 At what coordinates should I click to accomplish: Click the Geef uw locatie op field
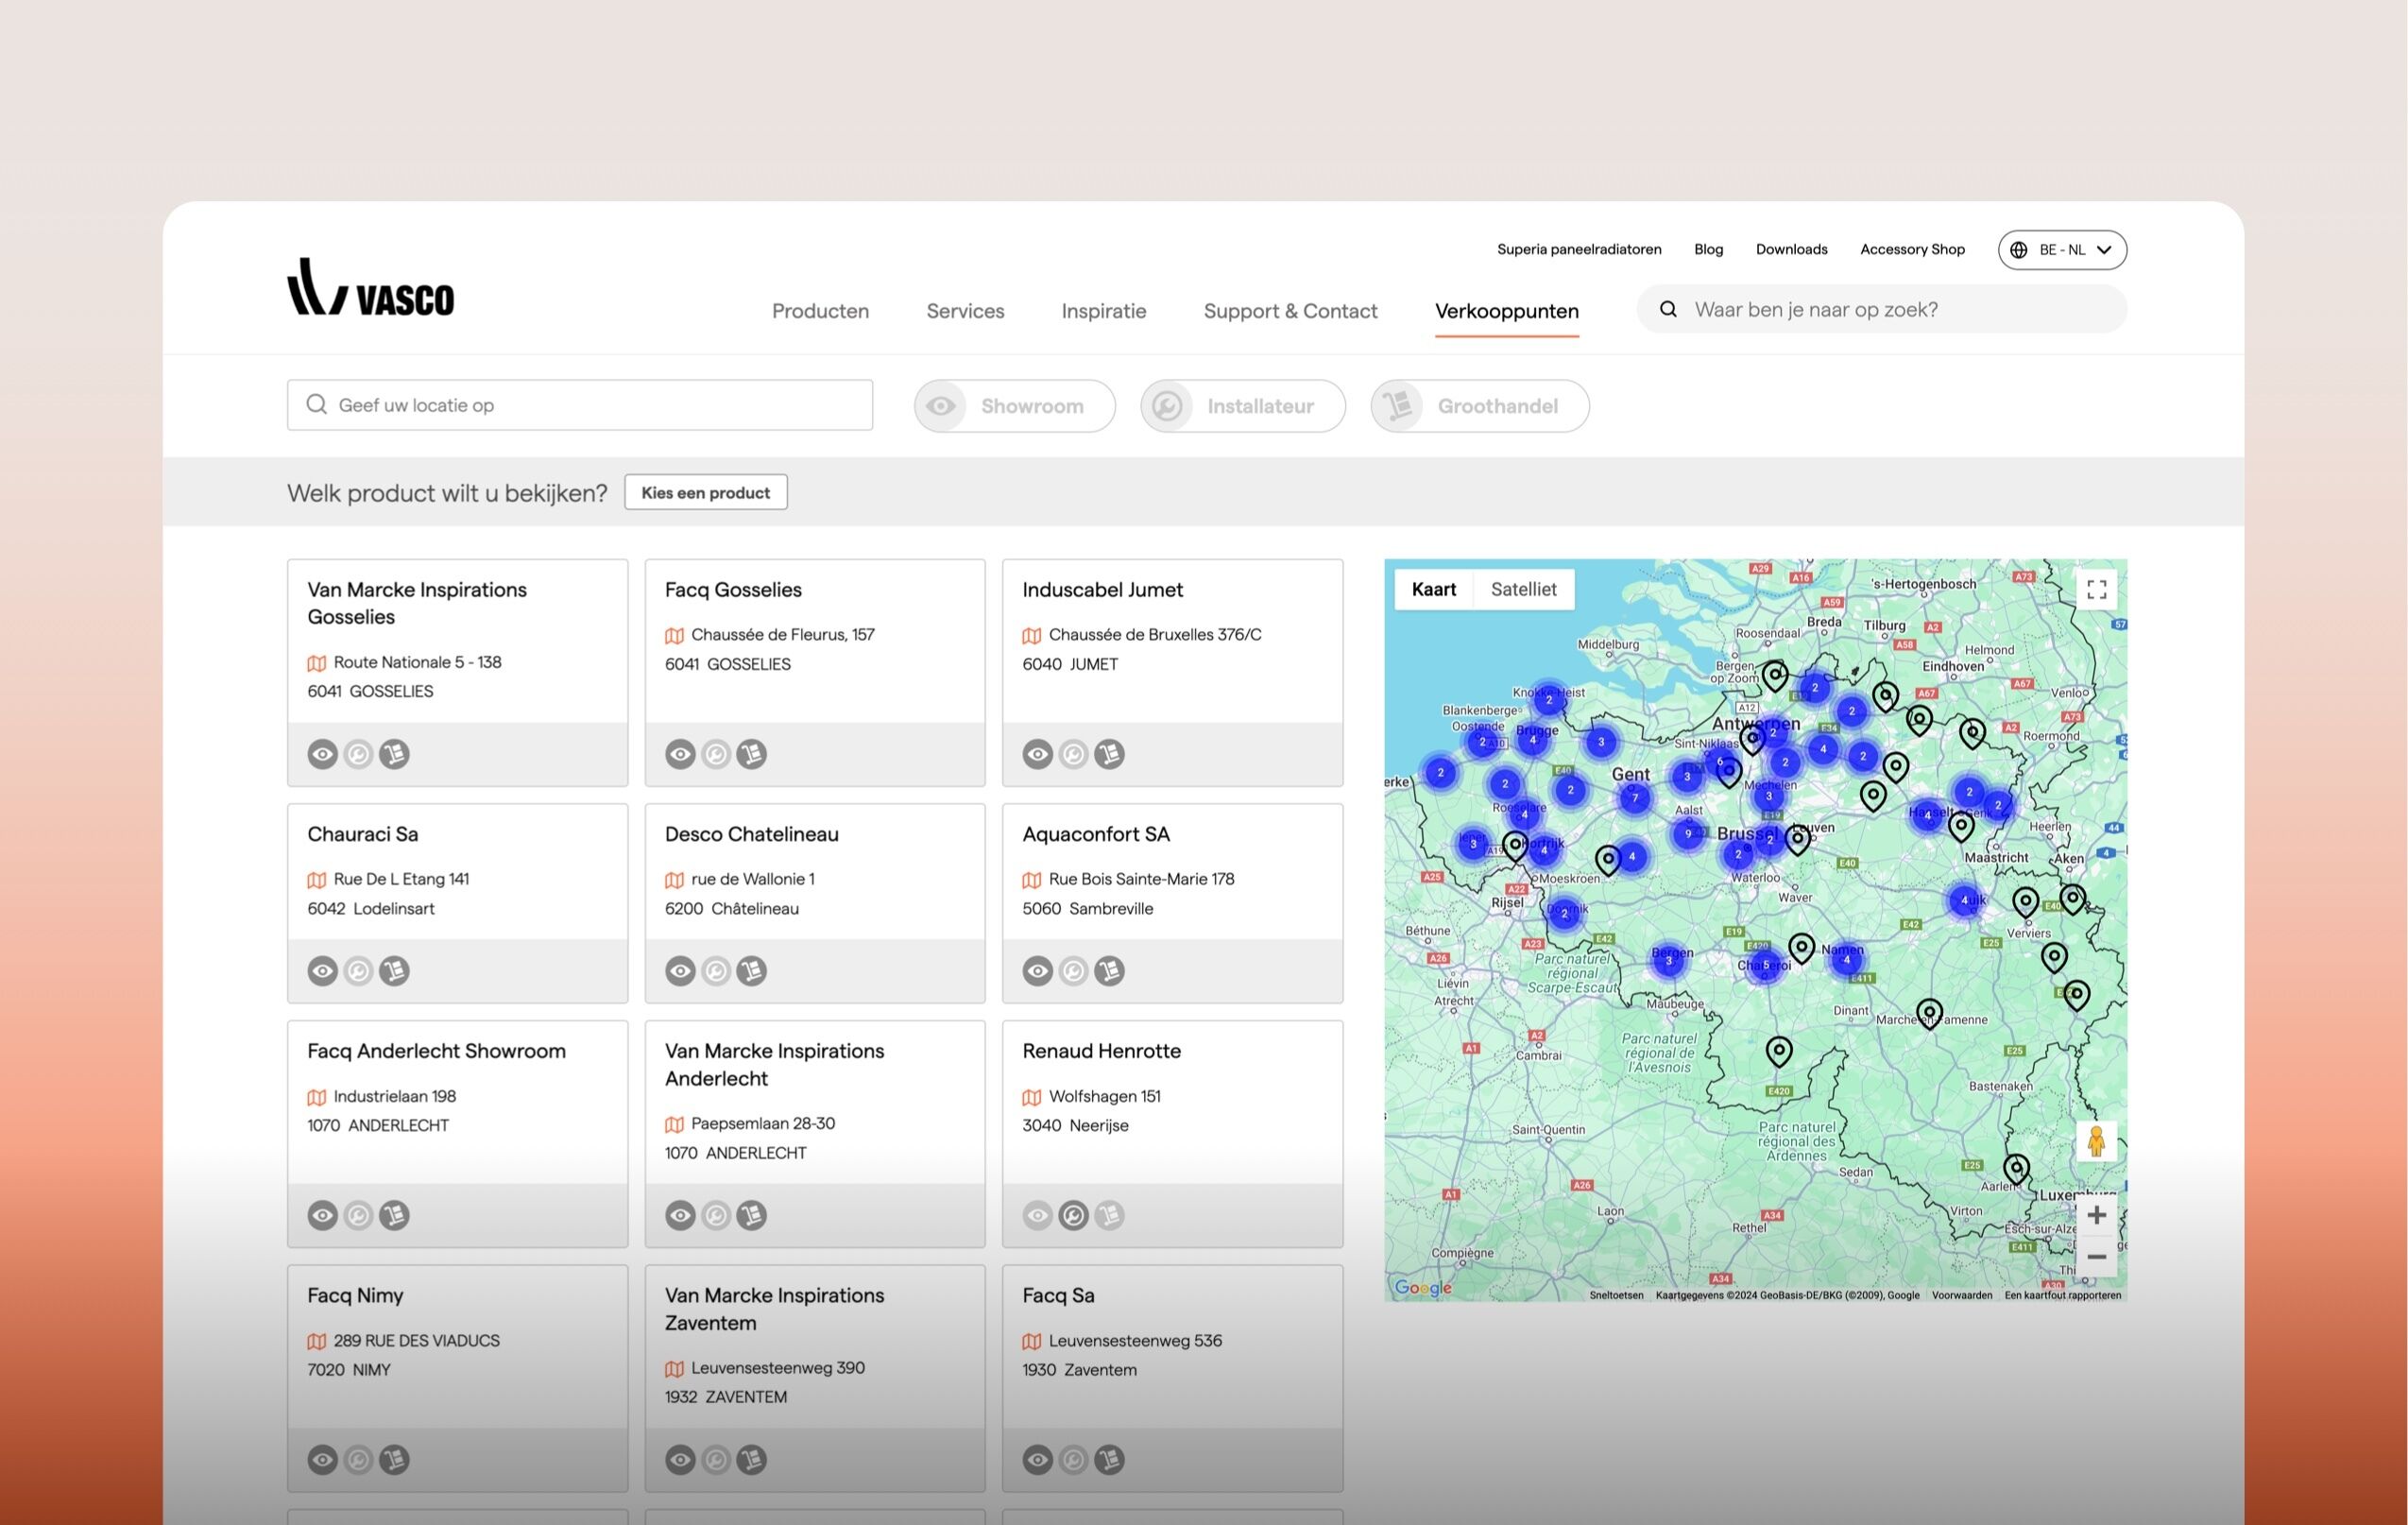(x=580, y=405)
